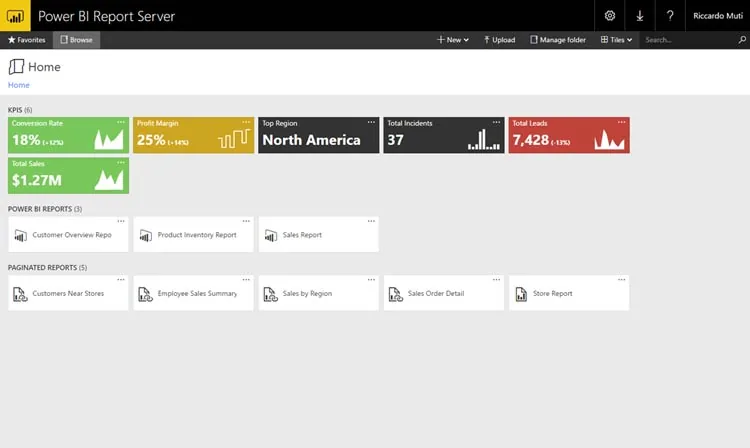Open Riccardo Muti user menu
The image size is (750, 448).
point(717,16)
